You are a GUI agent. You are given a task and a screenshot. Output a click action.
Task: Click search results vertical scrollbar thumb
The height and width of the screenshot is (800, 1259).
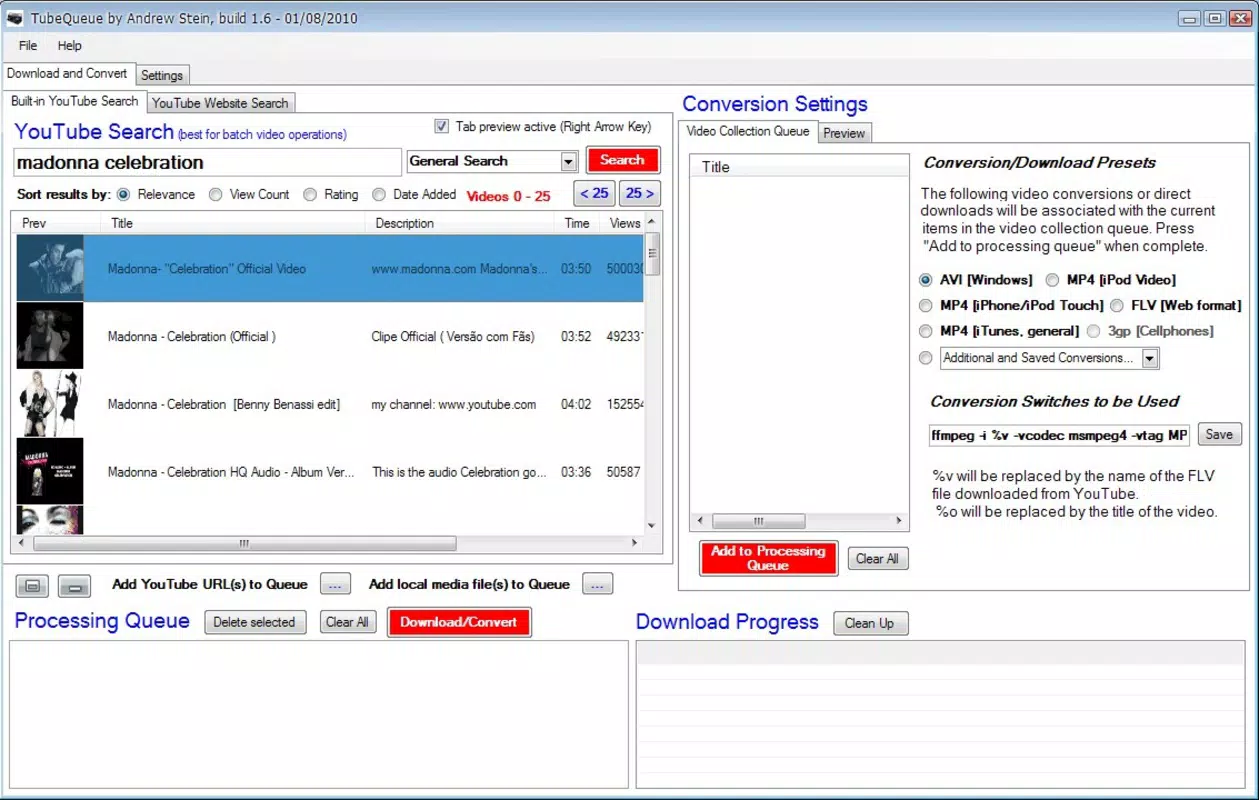point(652,254)
